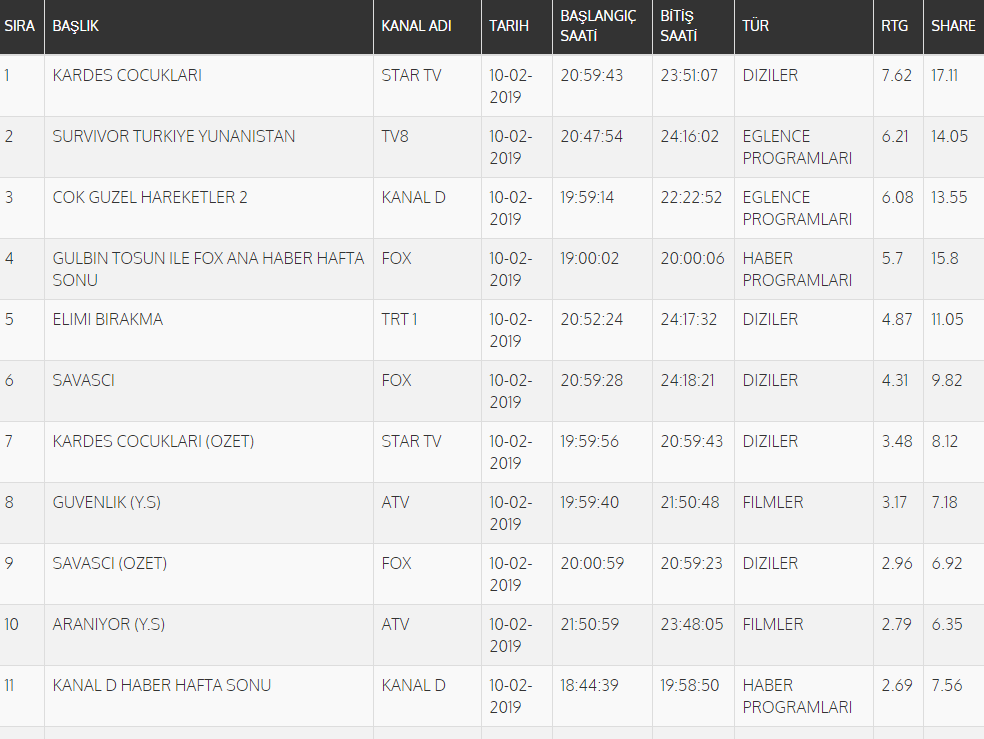The image size is (984, 739).
Task: Click the RTG column header
Action: coord(895,26)
